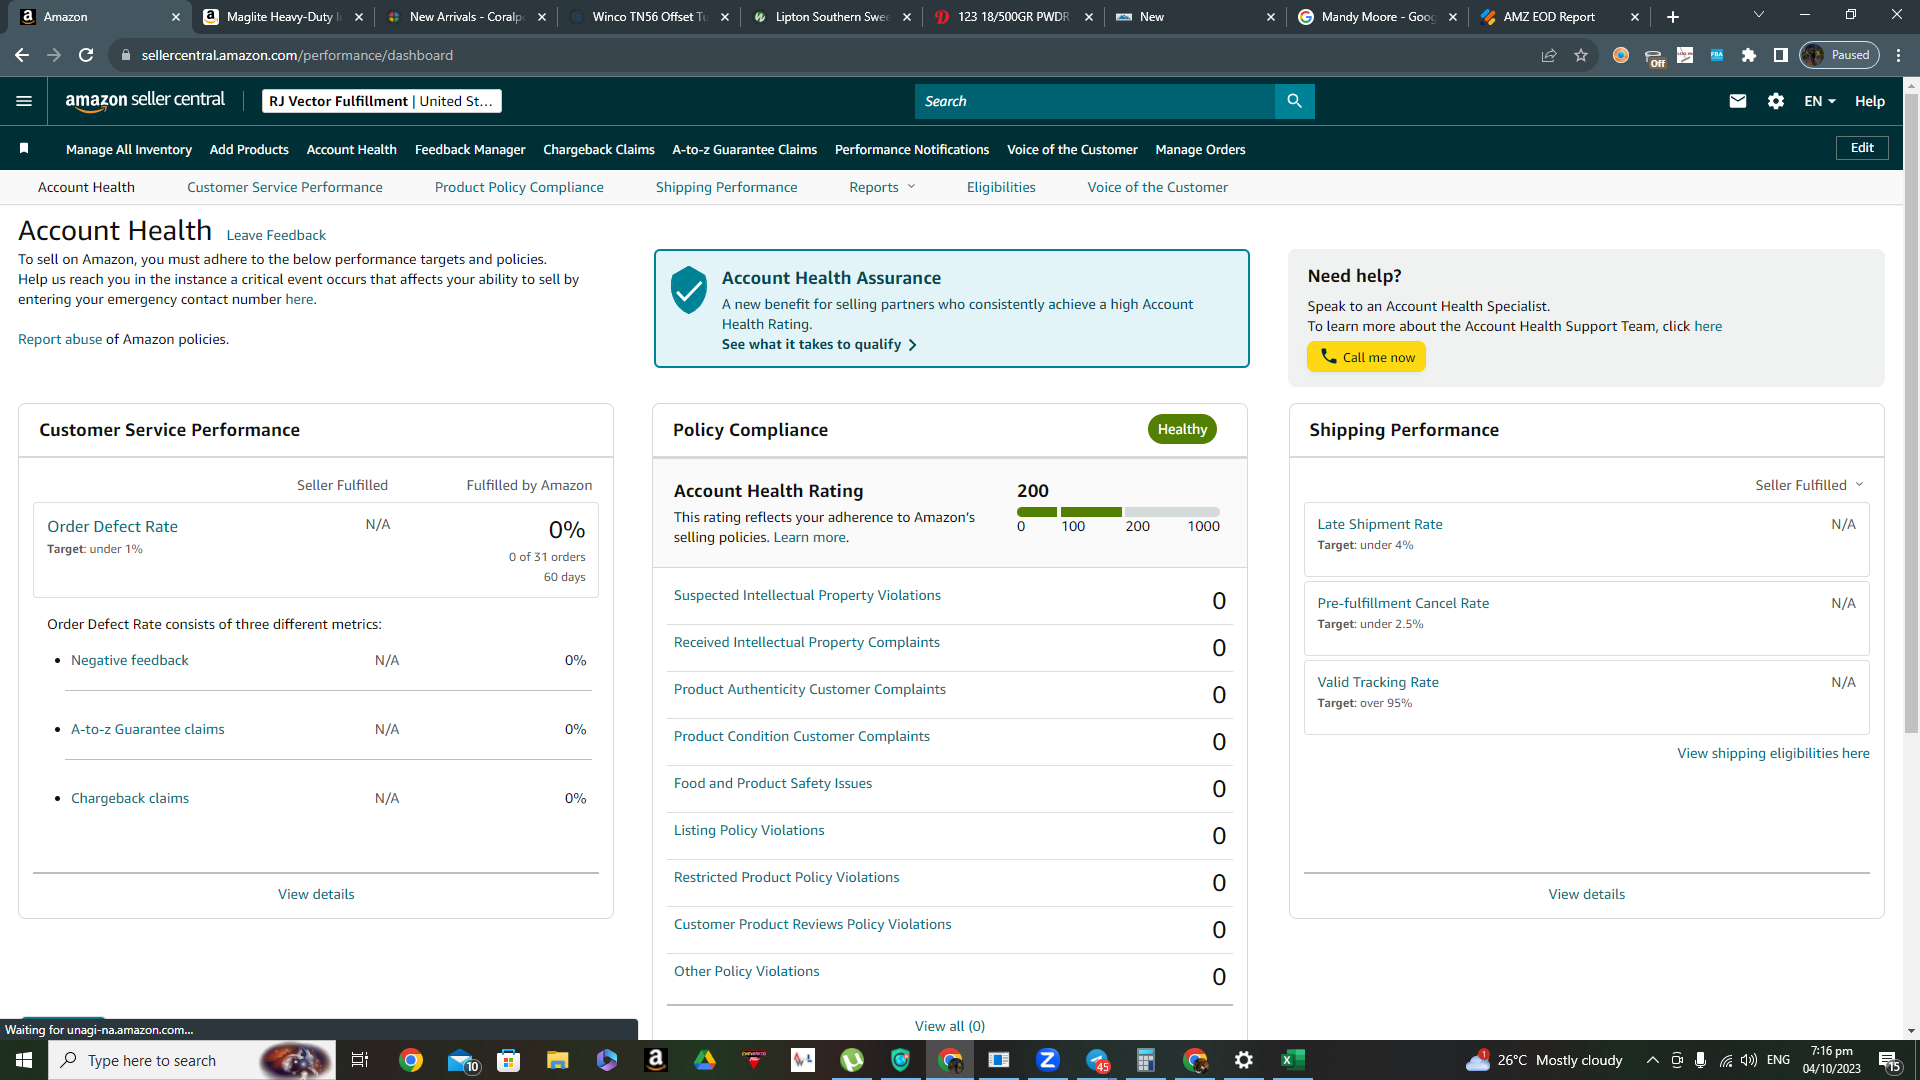Image resolution: width=1920 pixels, height=1080 pixels.
Task: Open the Report abuse link
Action: pyautogui.click(x=60, y=339)
